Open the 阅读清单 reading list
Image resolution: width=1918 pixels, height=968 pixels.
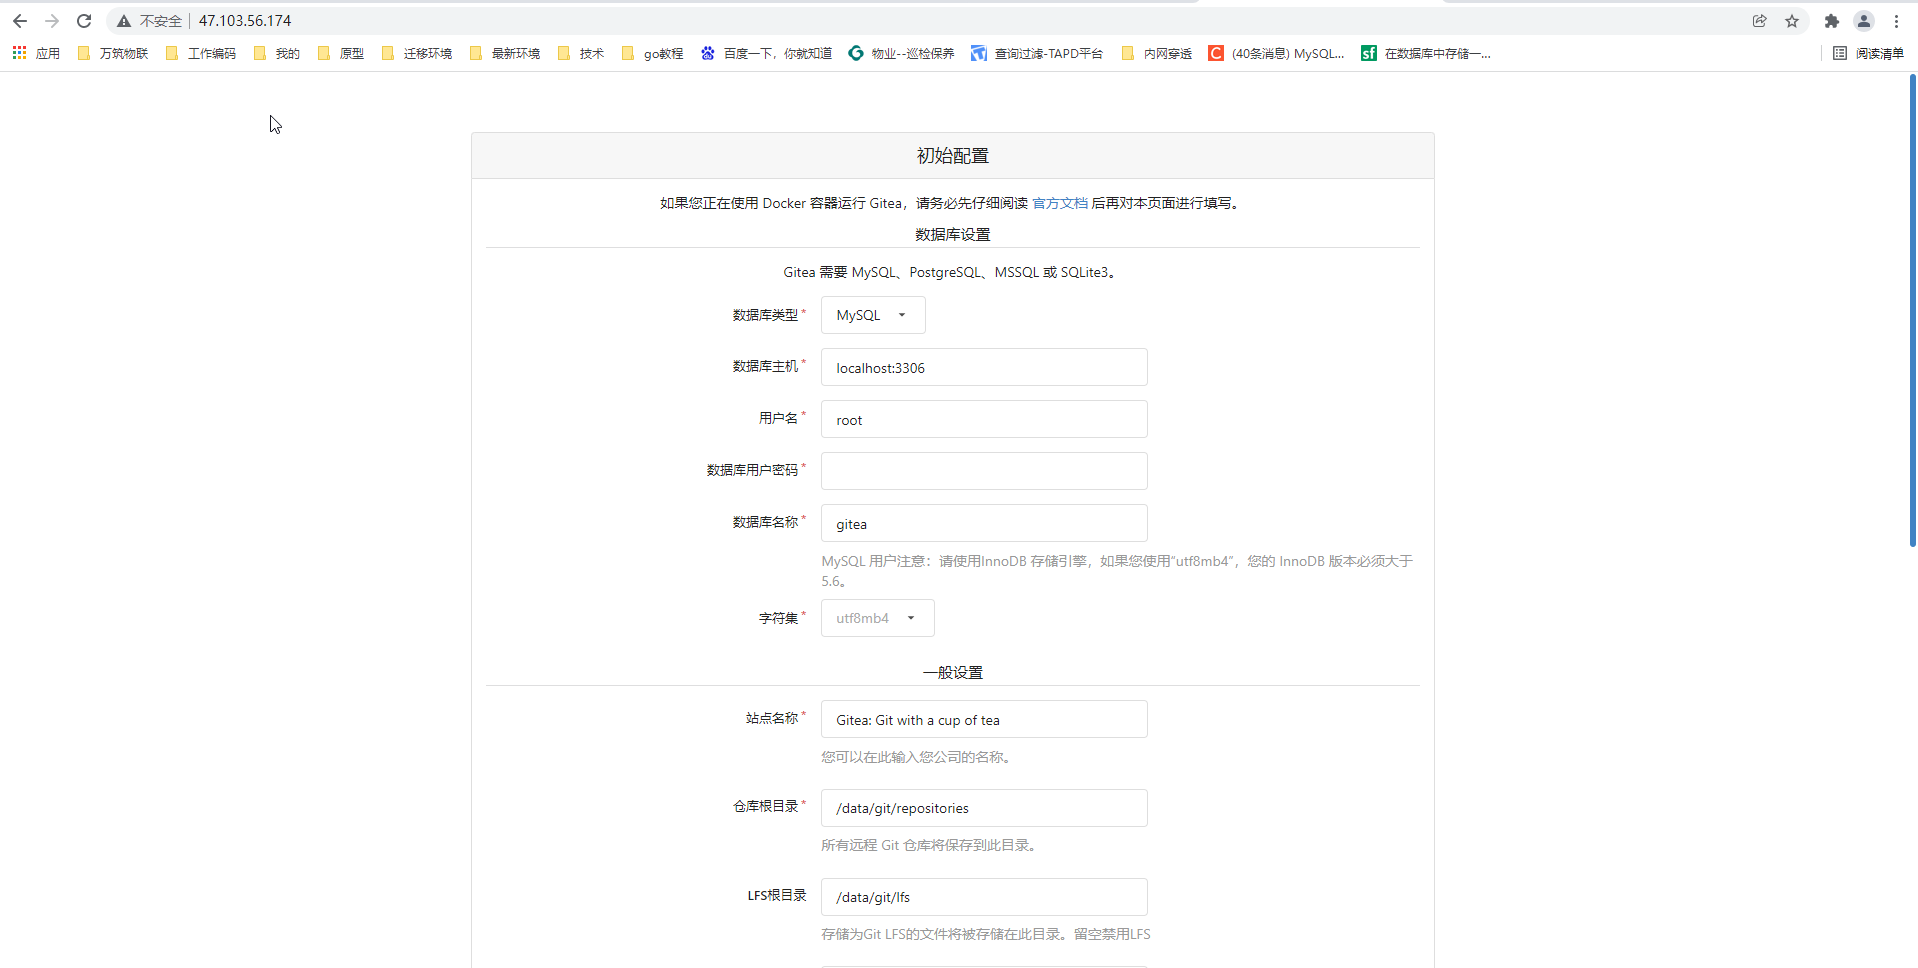pos(1868,53)
